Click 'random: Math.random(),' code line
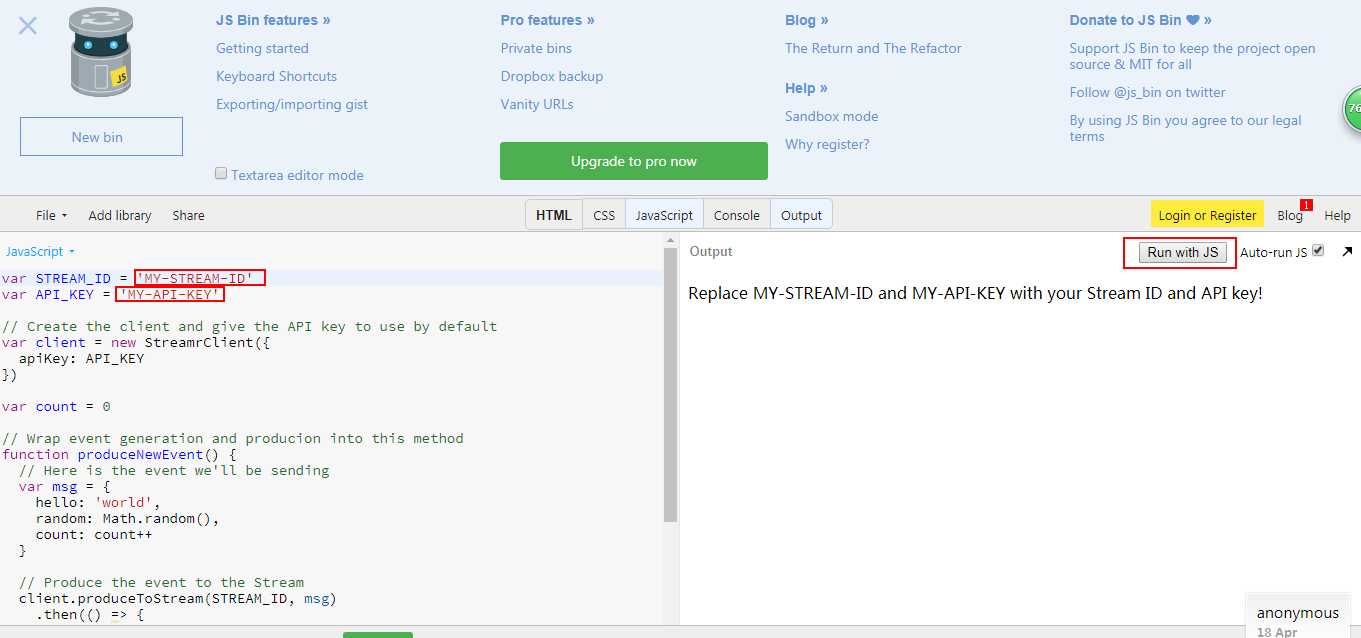1361x638 pixels. (127, 518)
